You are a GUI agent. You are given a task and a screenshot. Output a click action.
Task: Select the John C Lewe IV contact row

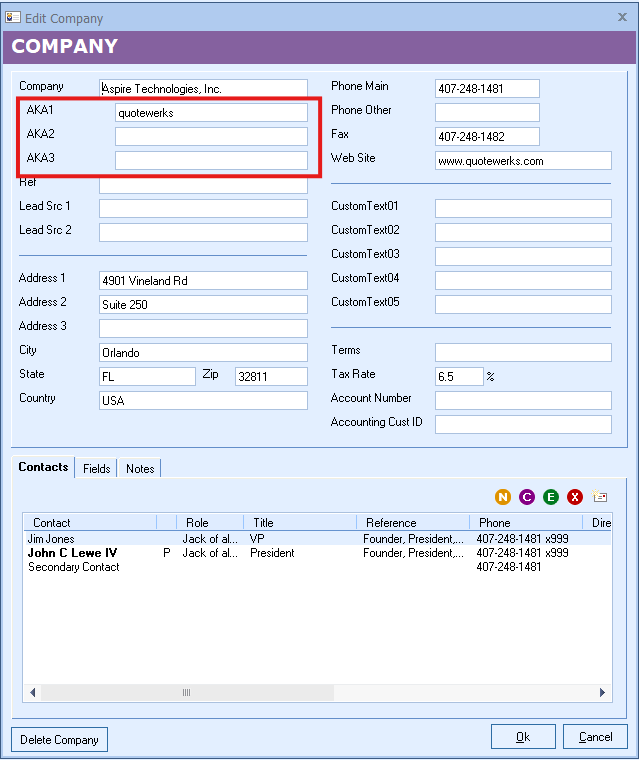coord(72,553)
